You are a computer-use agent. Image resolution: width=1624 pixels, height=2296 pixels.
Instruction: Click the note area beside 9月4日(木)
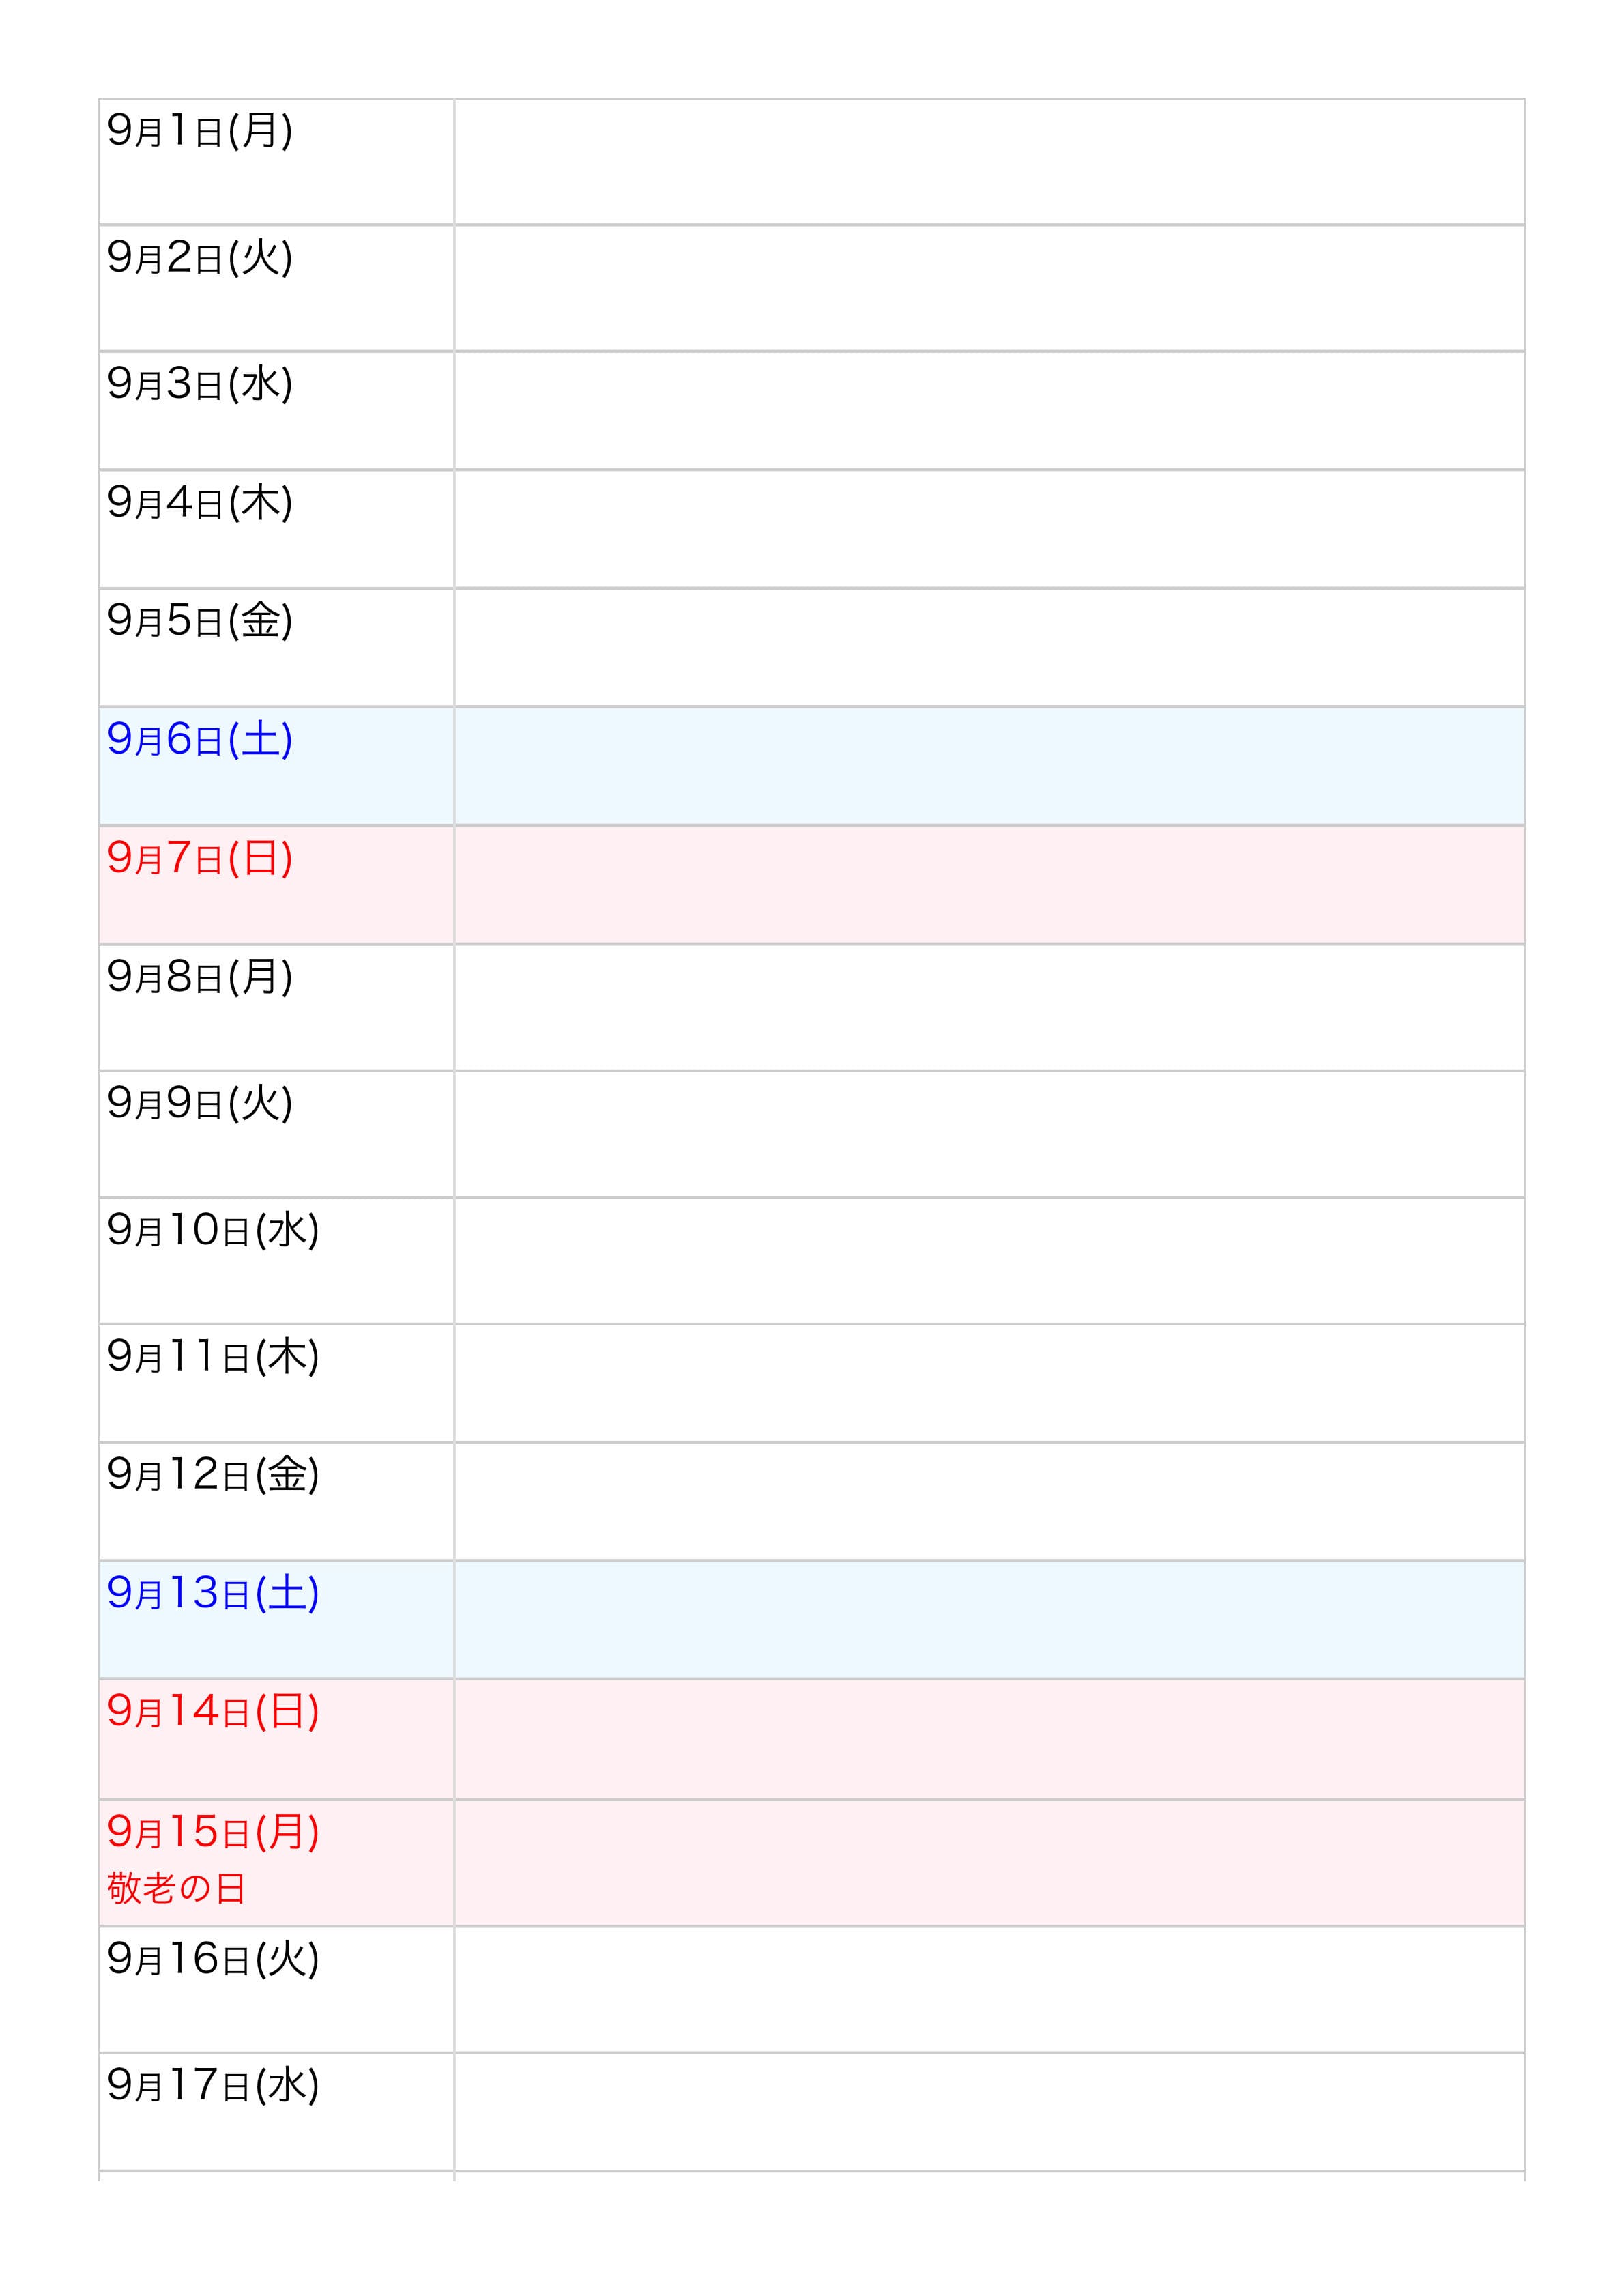click(x=988, y=529)
